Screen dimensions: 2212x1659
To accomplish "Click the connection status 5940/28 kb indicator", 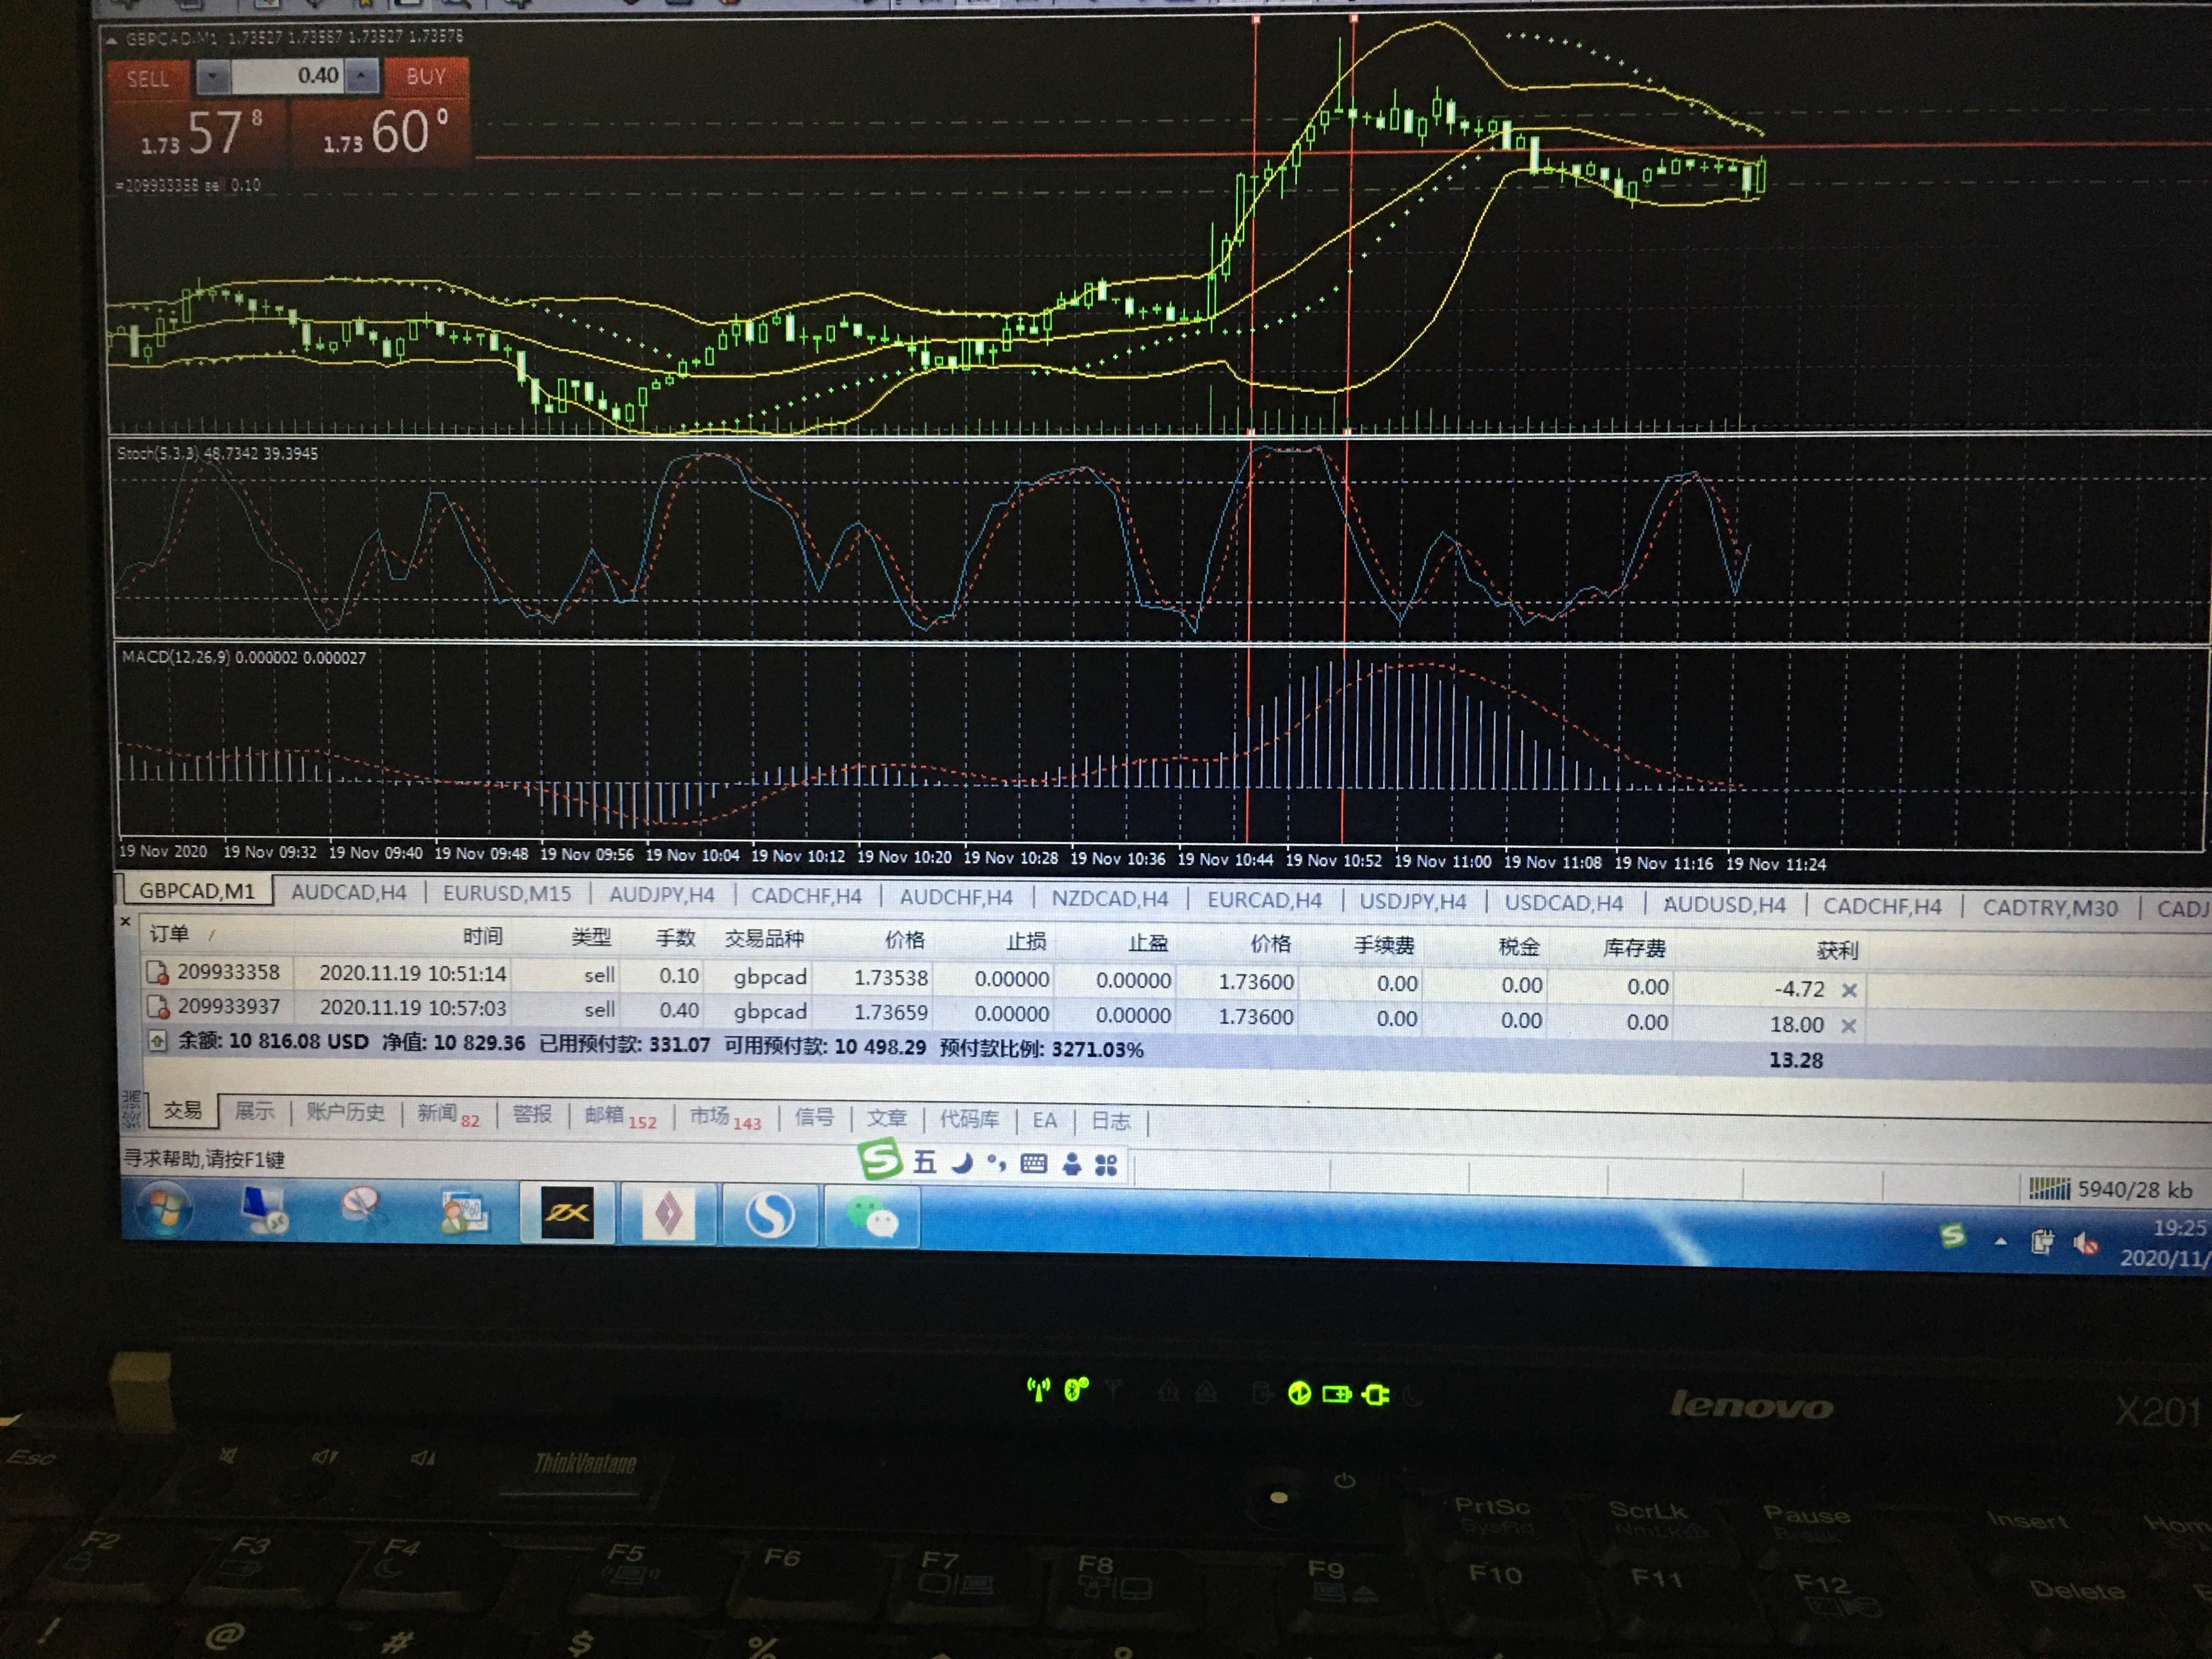I will click(x=2110, y=1190).
